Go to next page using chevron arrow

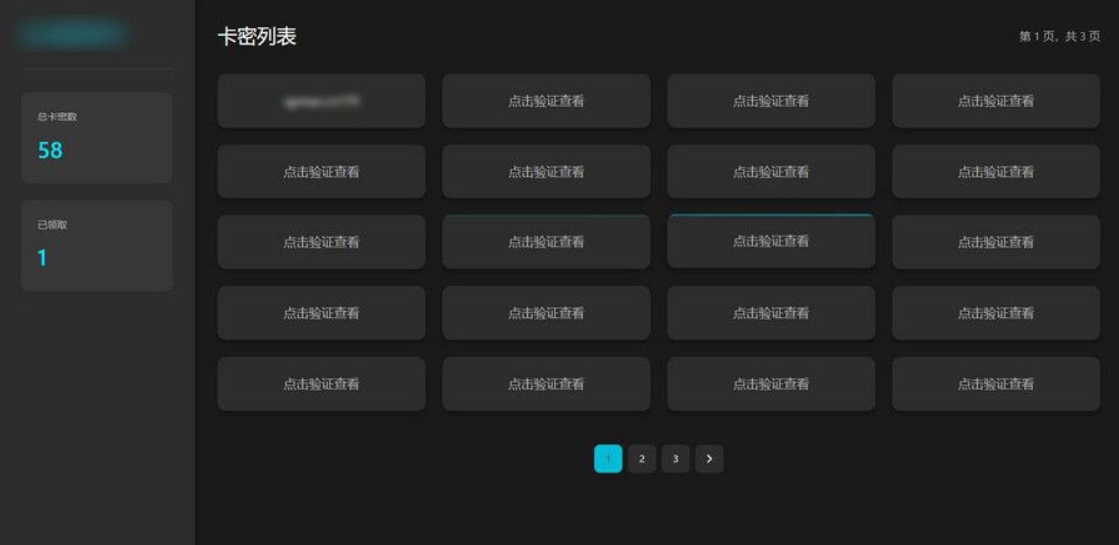pyautogui.click(x=709, y=459)
